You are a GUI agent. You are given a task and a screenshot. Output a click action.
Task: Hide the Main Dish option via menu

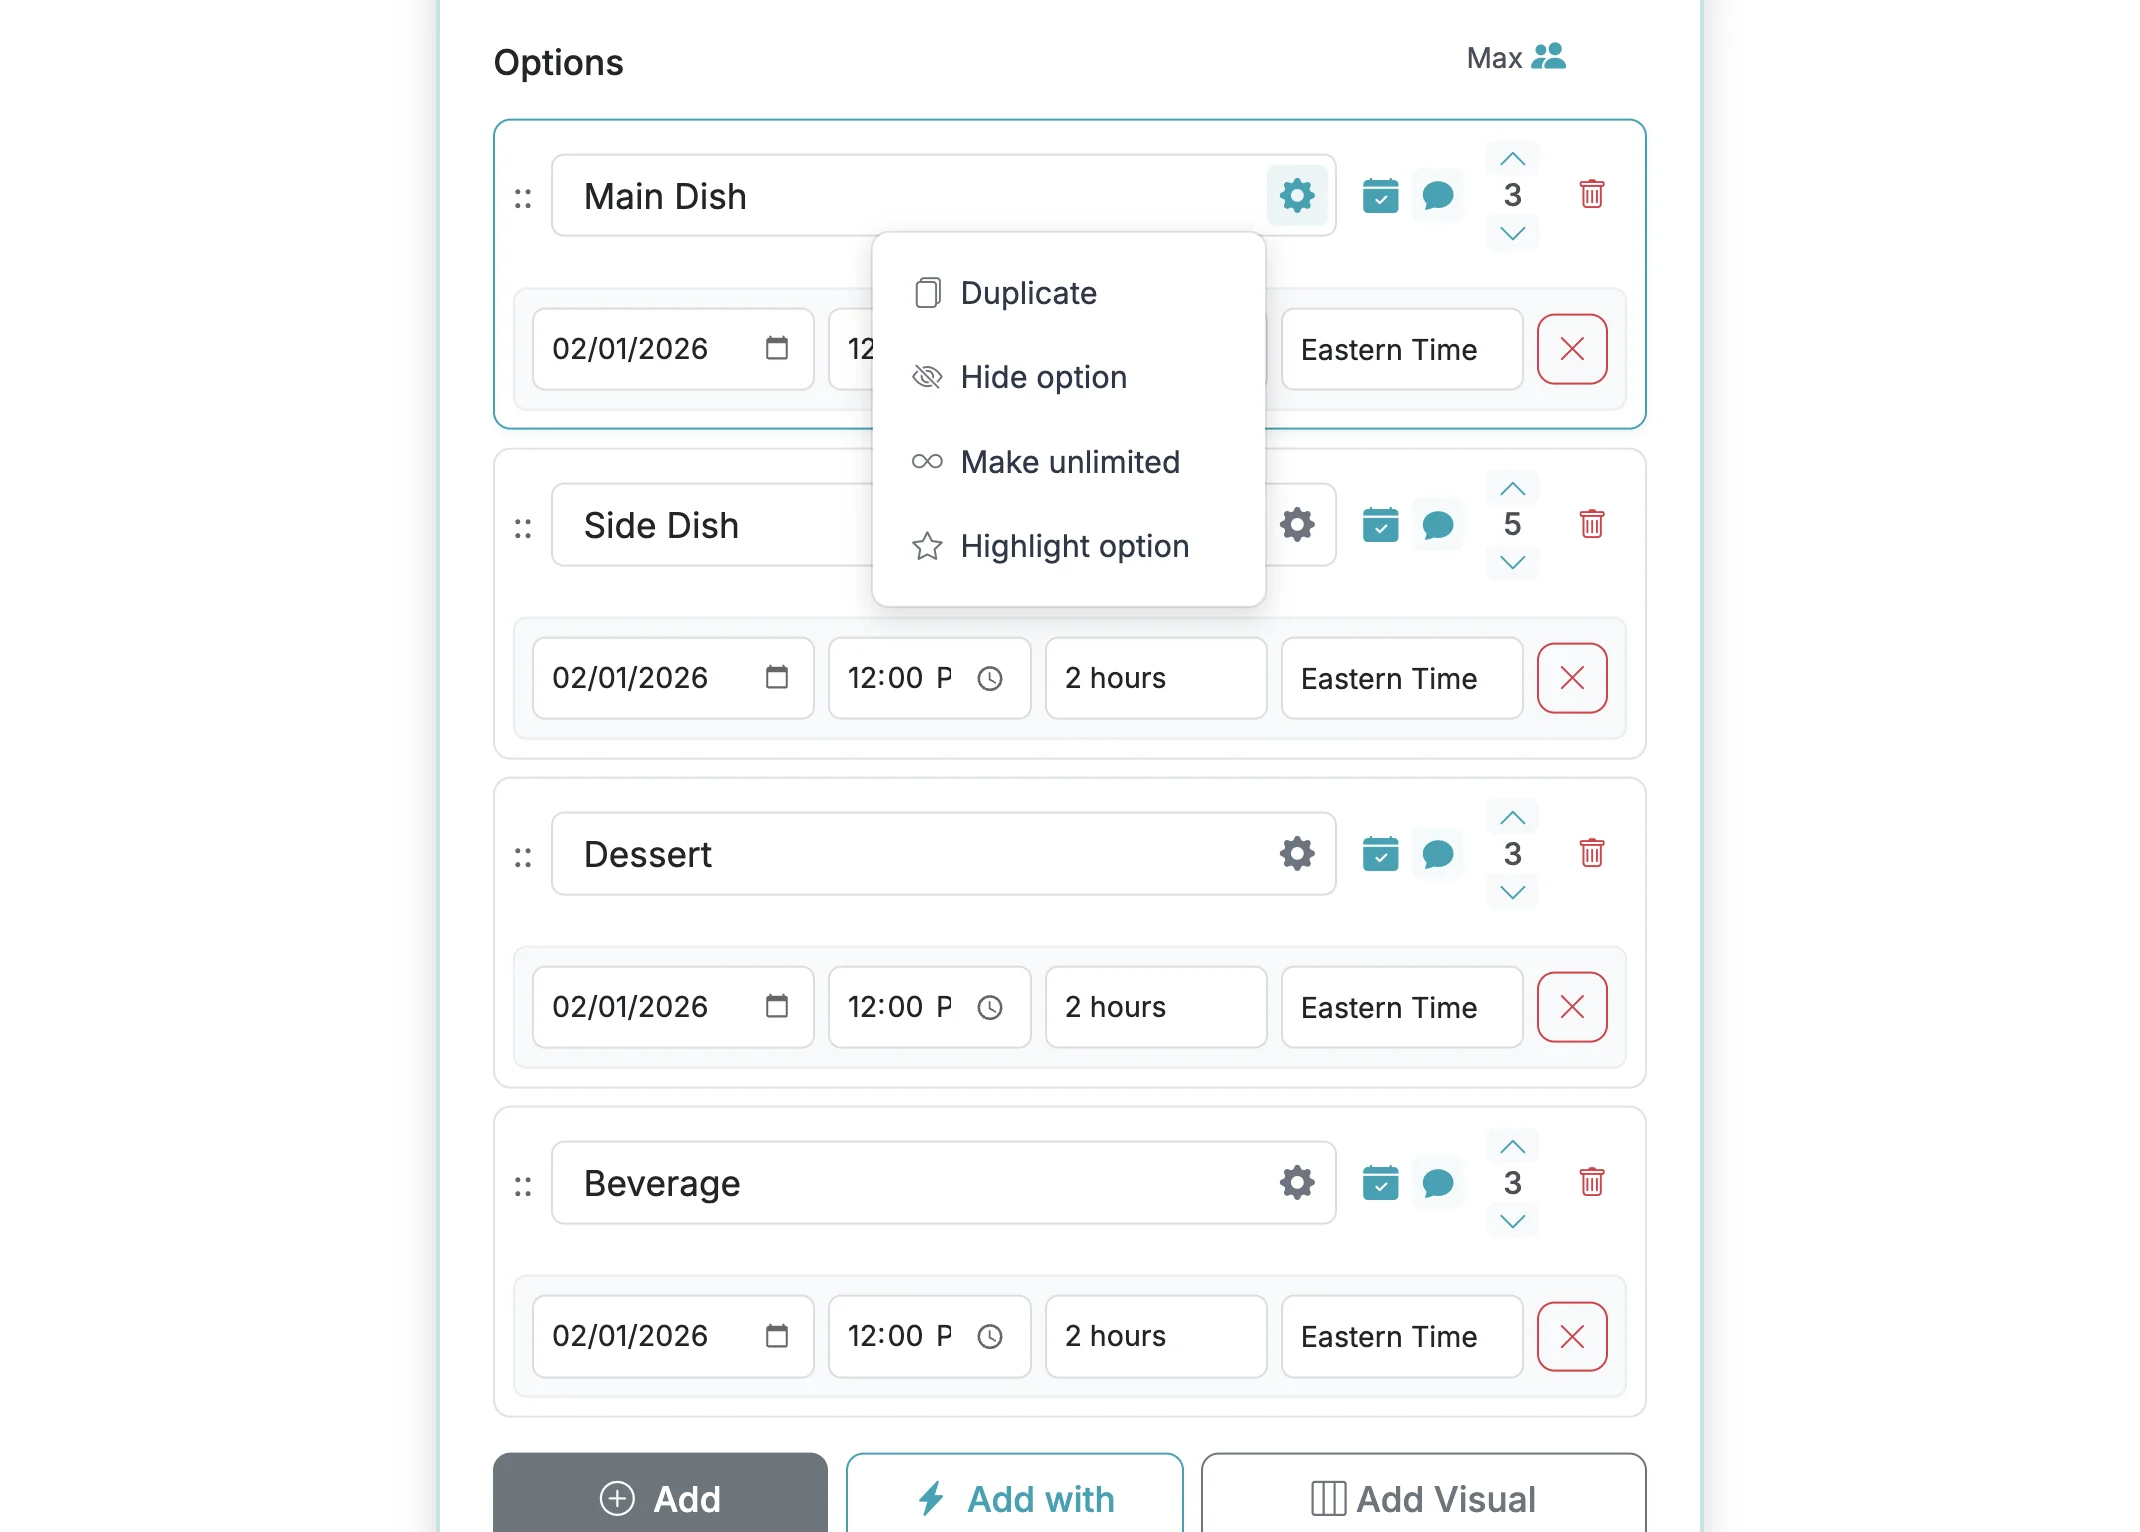click(1043, 377)
